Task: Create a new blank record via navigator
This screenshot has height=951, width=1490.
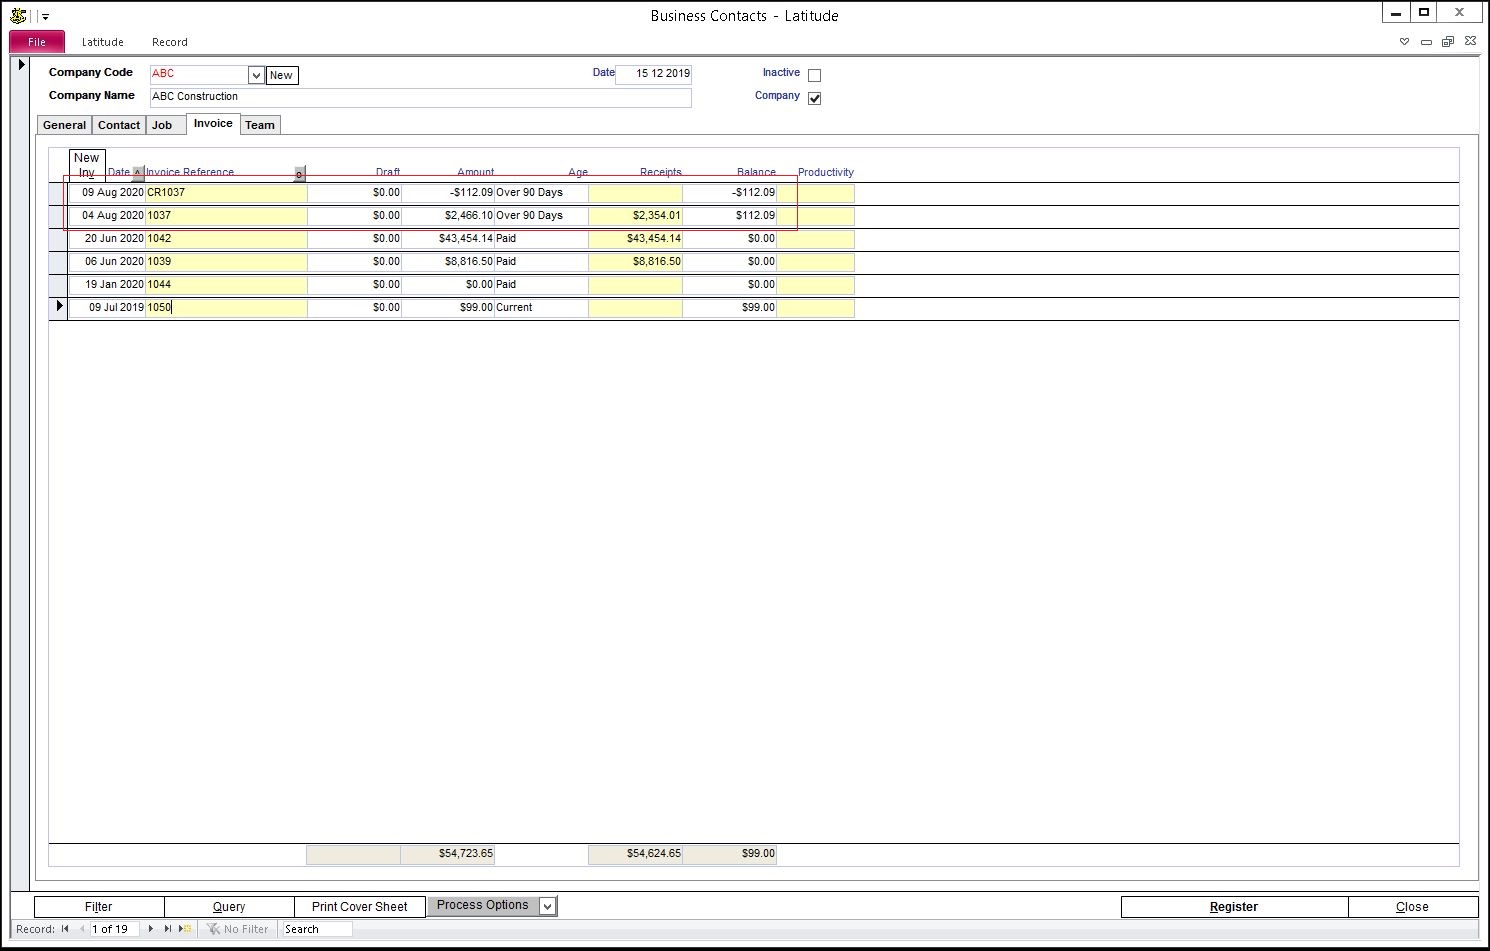Action: pos(186,929)
